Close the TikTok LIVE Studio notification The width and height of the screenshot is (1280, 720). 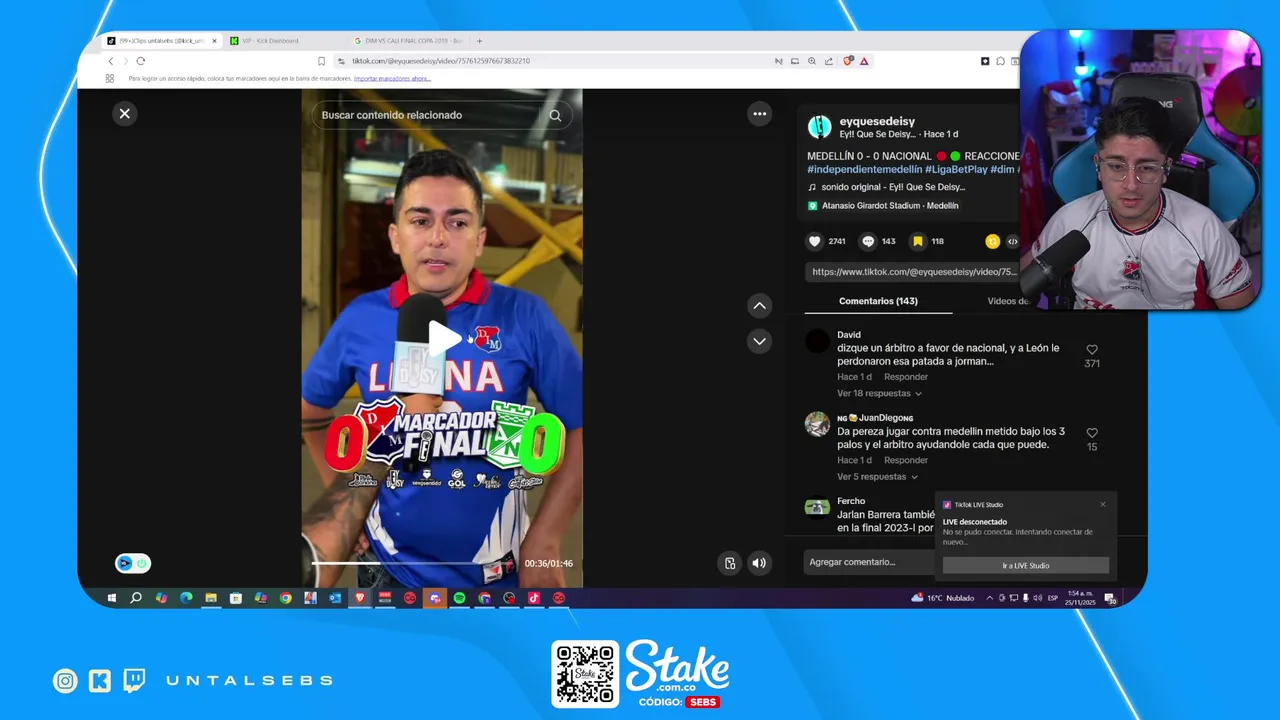(1103, 504)
